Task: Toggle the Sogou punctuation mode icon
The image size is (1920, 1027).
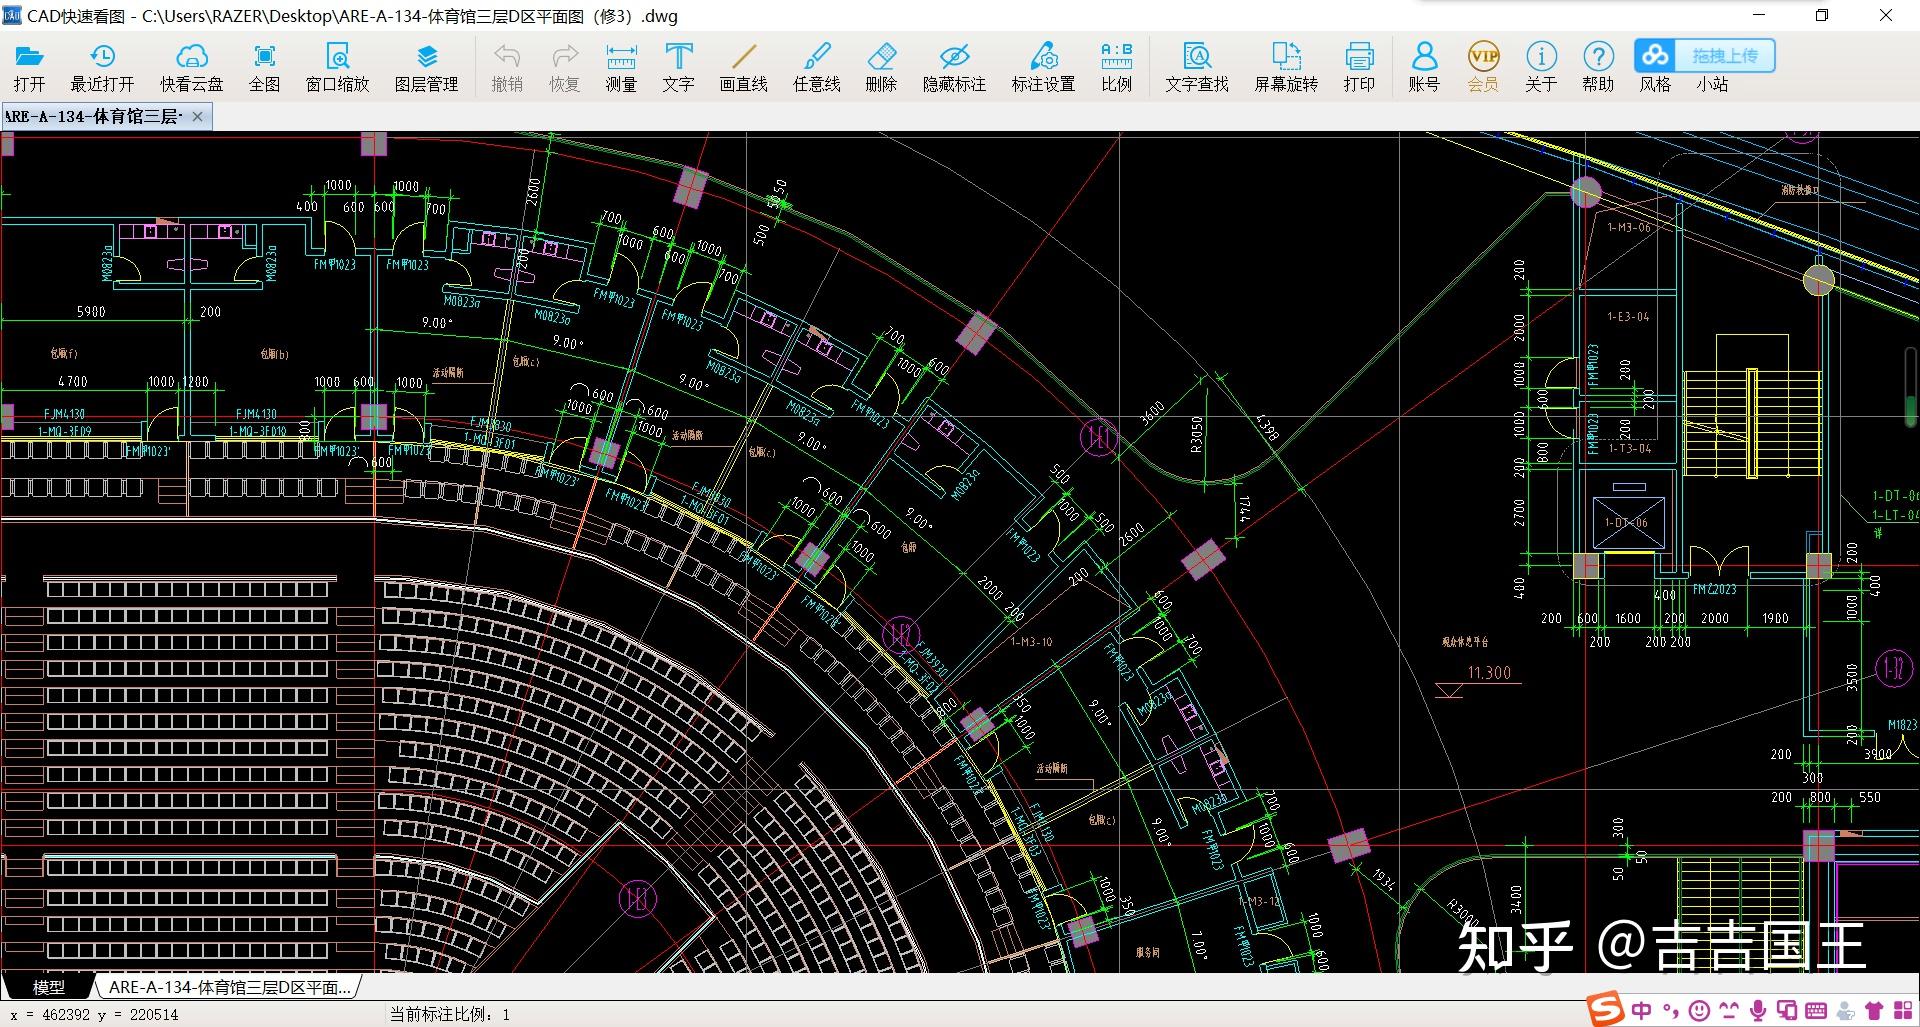Action: [1670, 1011]
